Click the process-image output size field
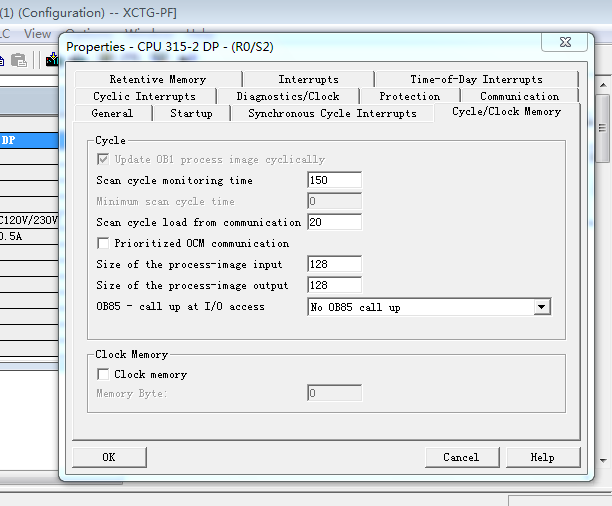 click(x=334, y=285)
